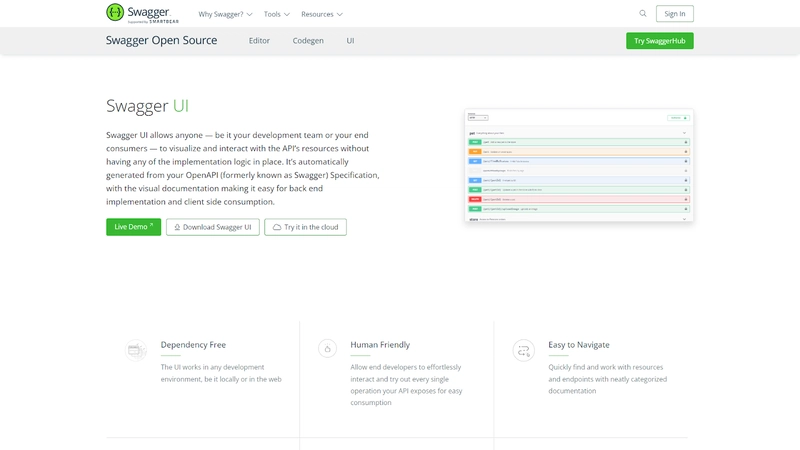Click the Easy to Navigate feature icon
Screen dimensions: 800x450
(523, 351)
